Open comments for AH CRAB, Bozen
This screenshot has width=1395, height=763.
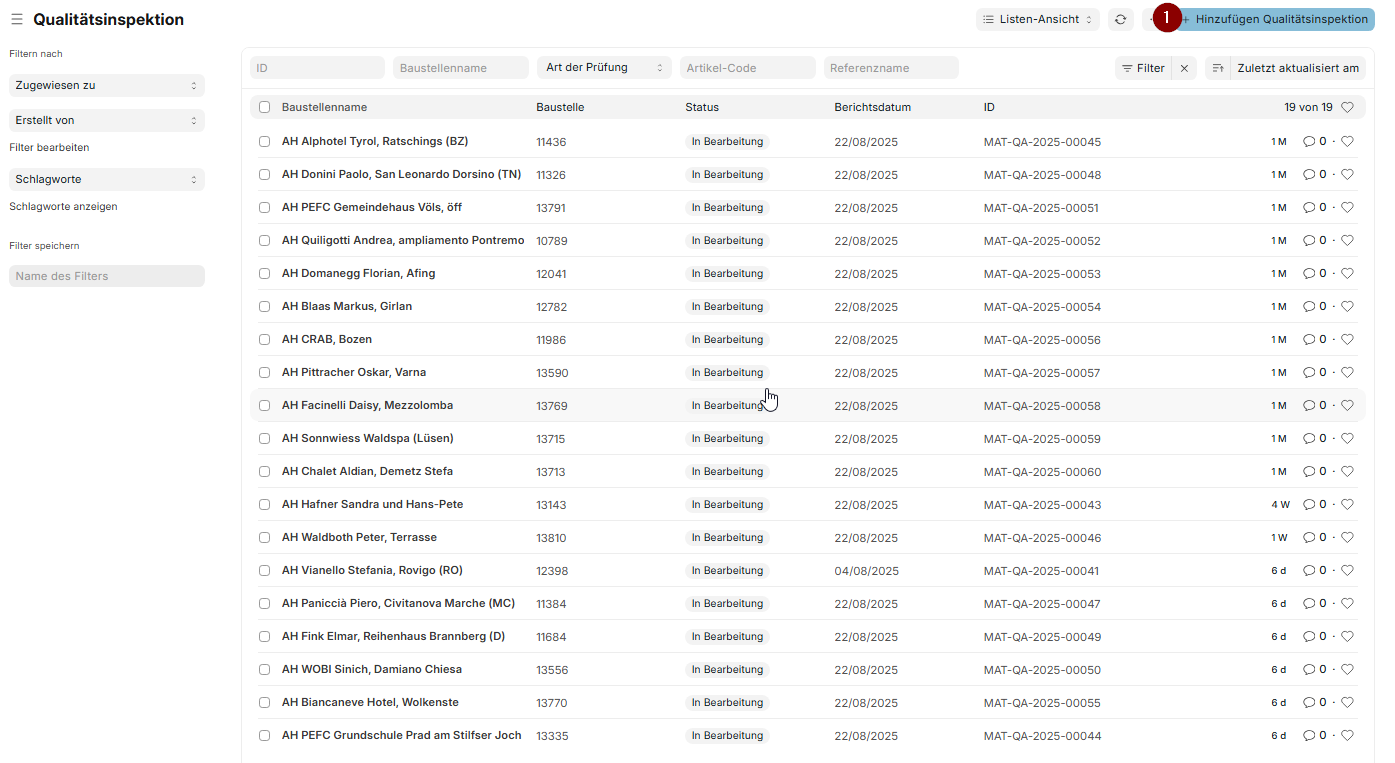pos(1314,339)
